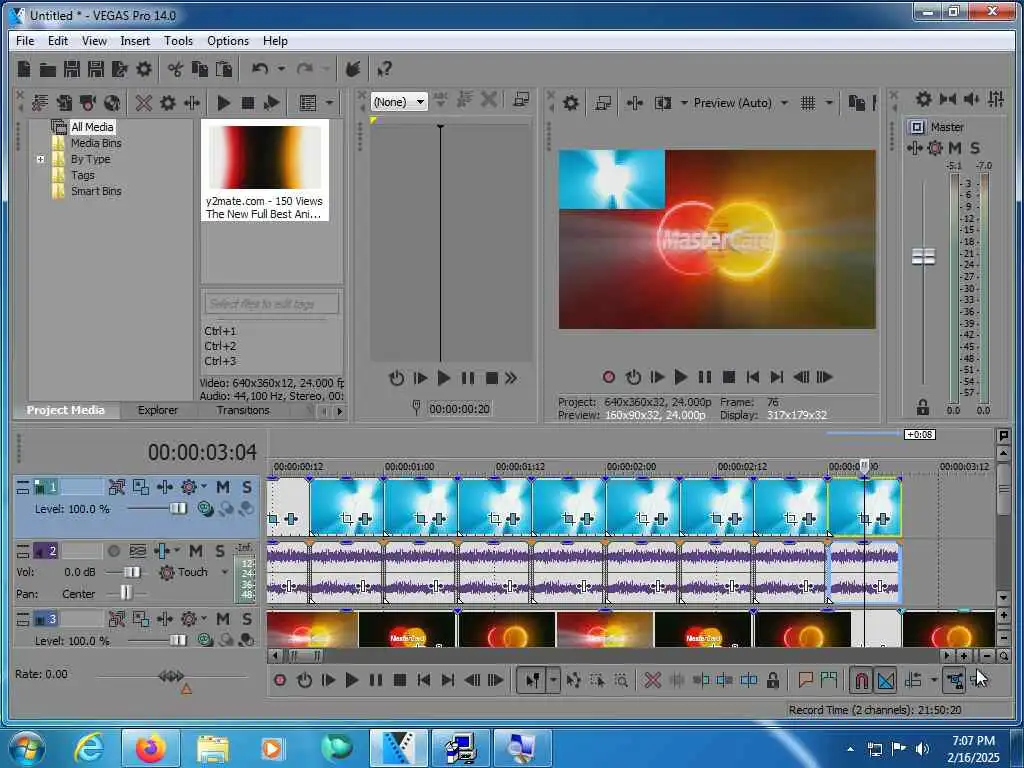Open the Options menu

coord(227,40)
